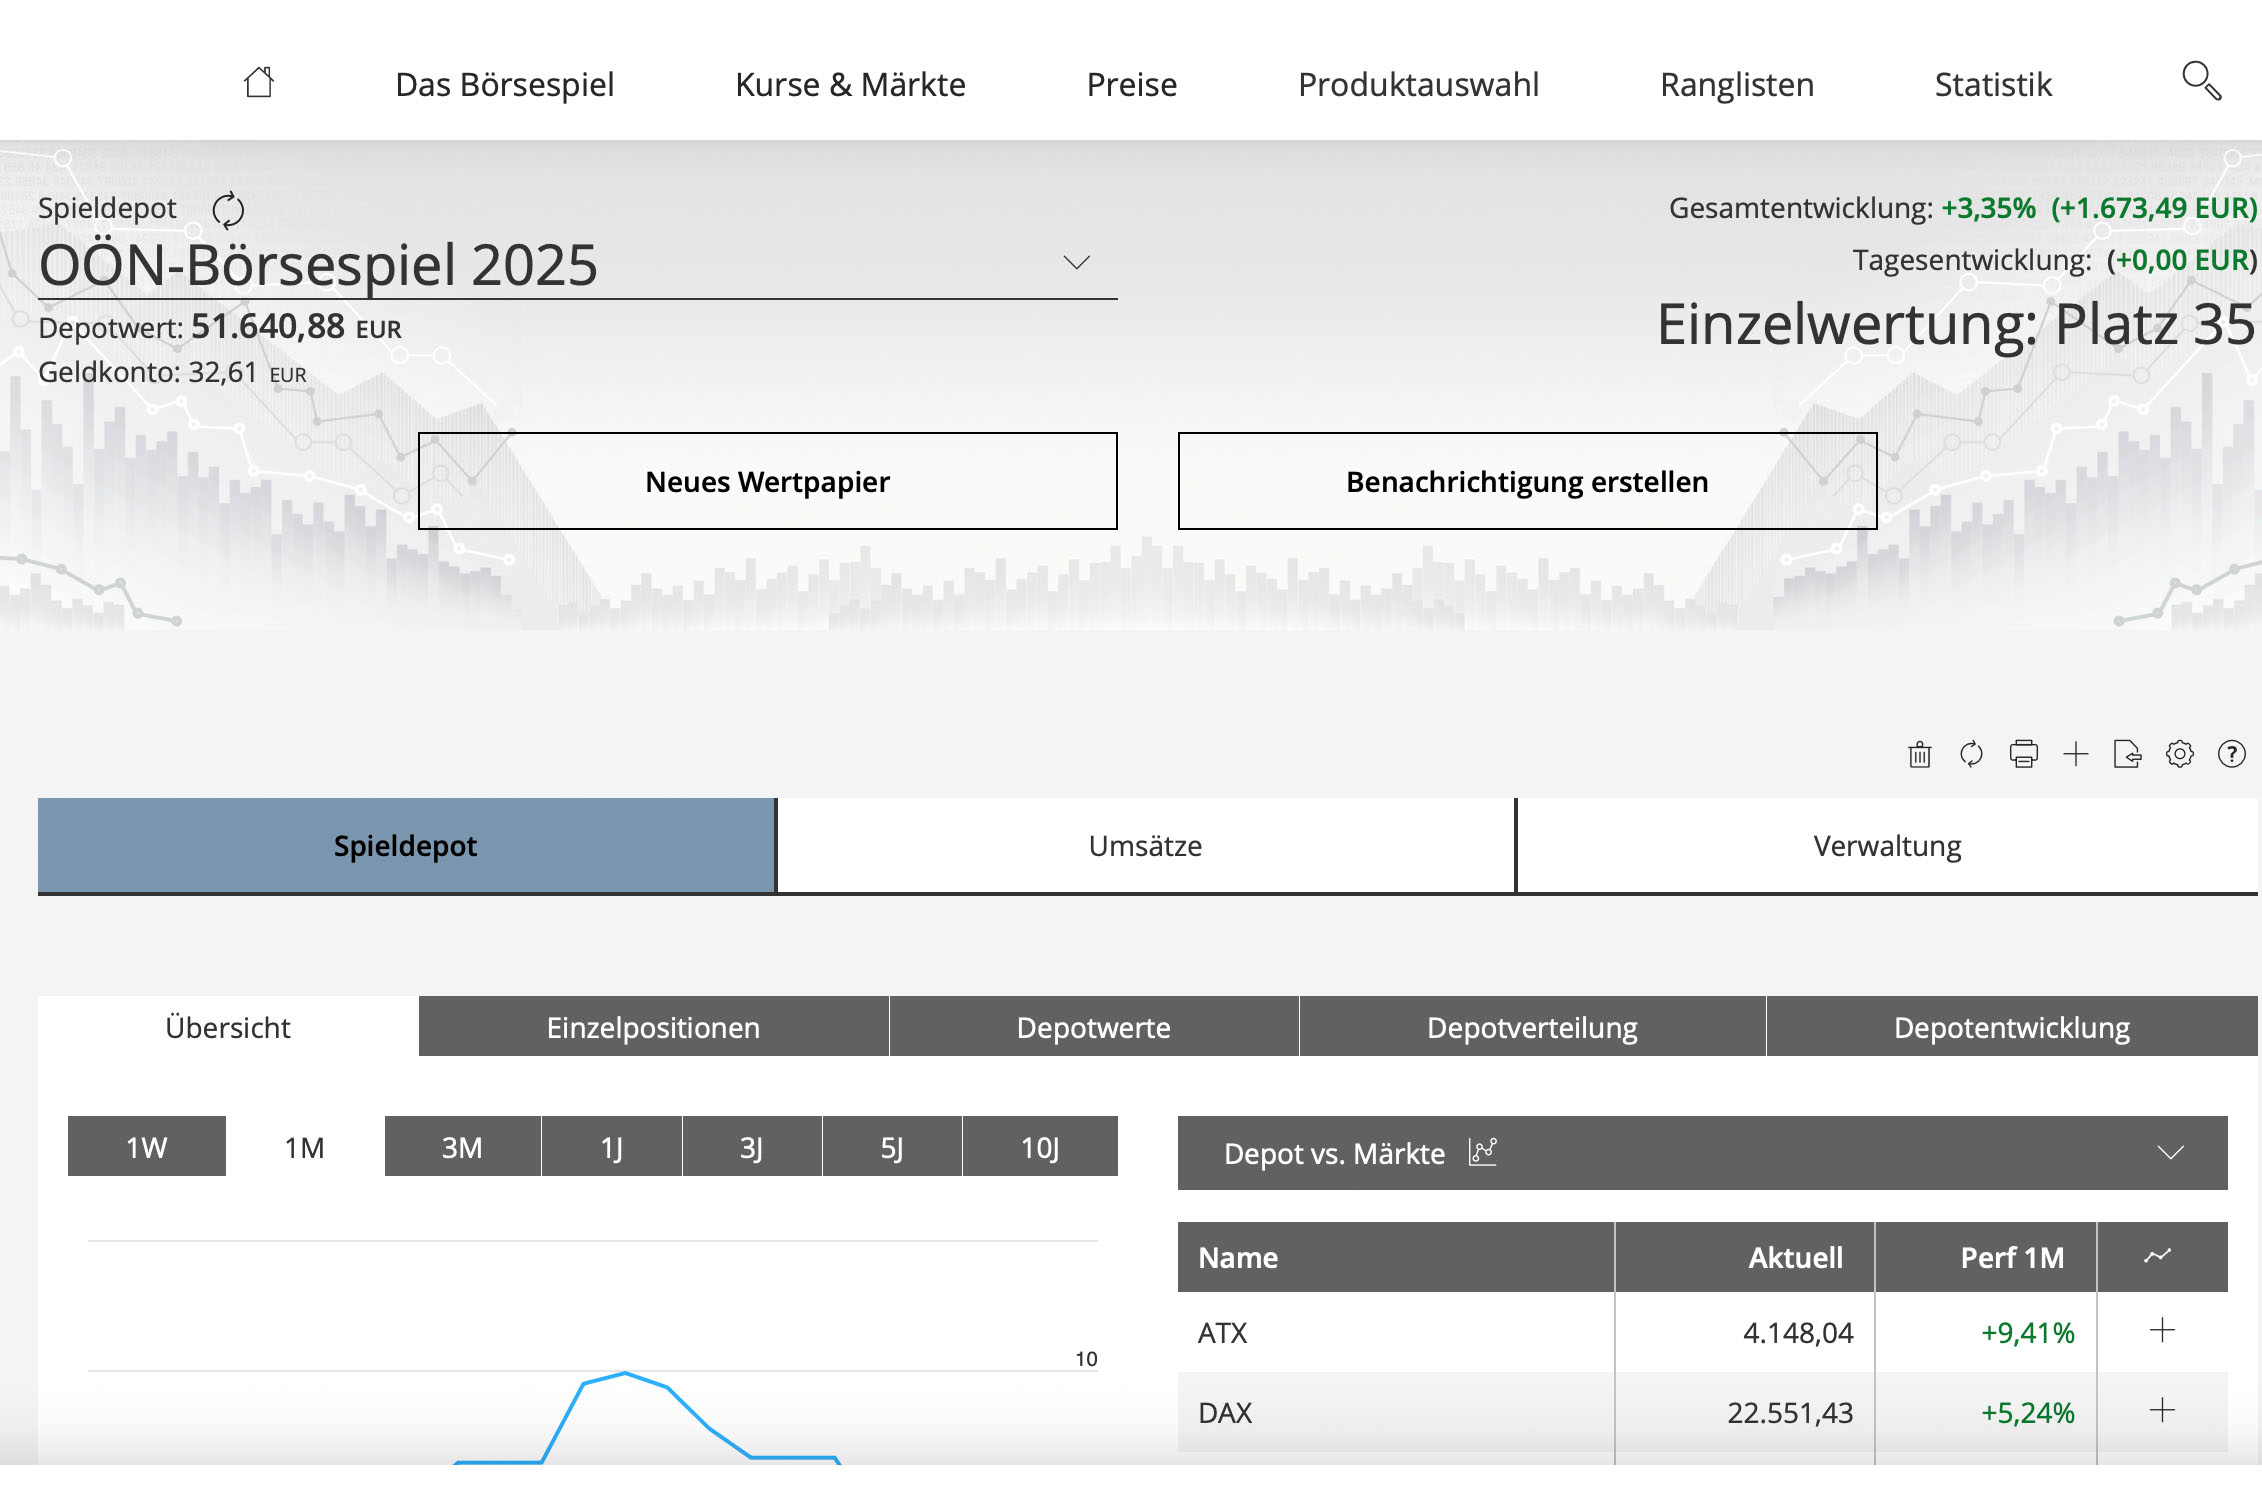Click Benachrichtigung erstellen button
Screen dimensions: 2262x1507
coord(1528,481)
